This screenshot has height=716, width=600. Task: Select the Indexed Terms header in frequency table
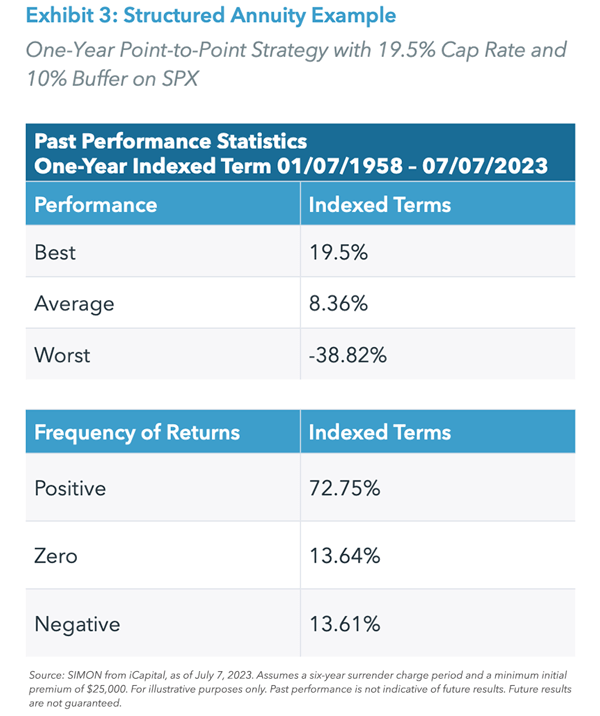380,433
